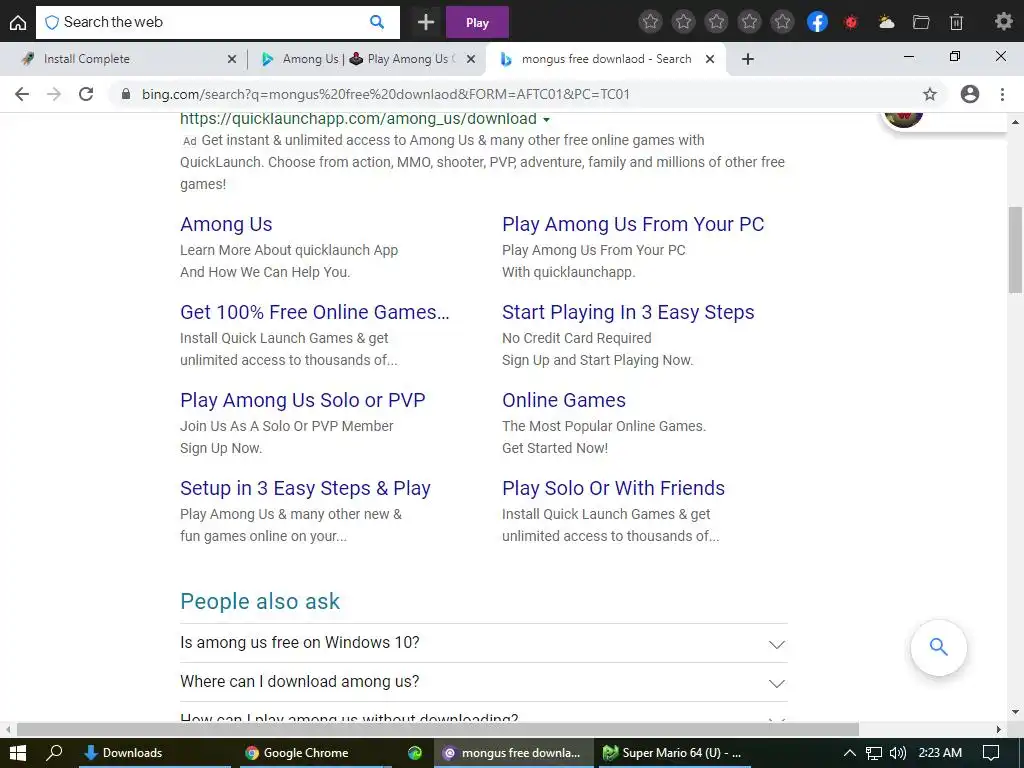Open the Windows Start menu

click(x=18, y=753)
